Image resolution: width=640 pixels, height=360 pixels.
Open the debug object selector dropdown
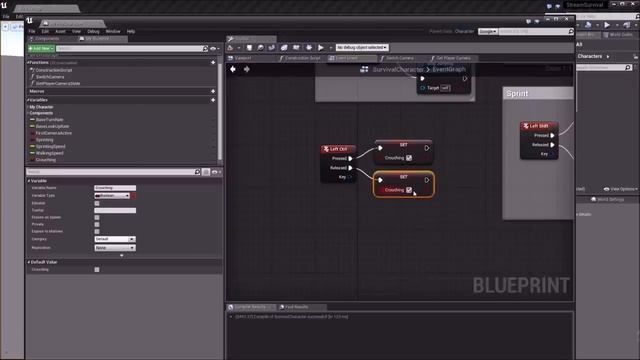362,48
